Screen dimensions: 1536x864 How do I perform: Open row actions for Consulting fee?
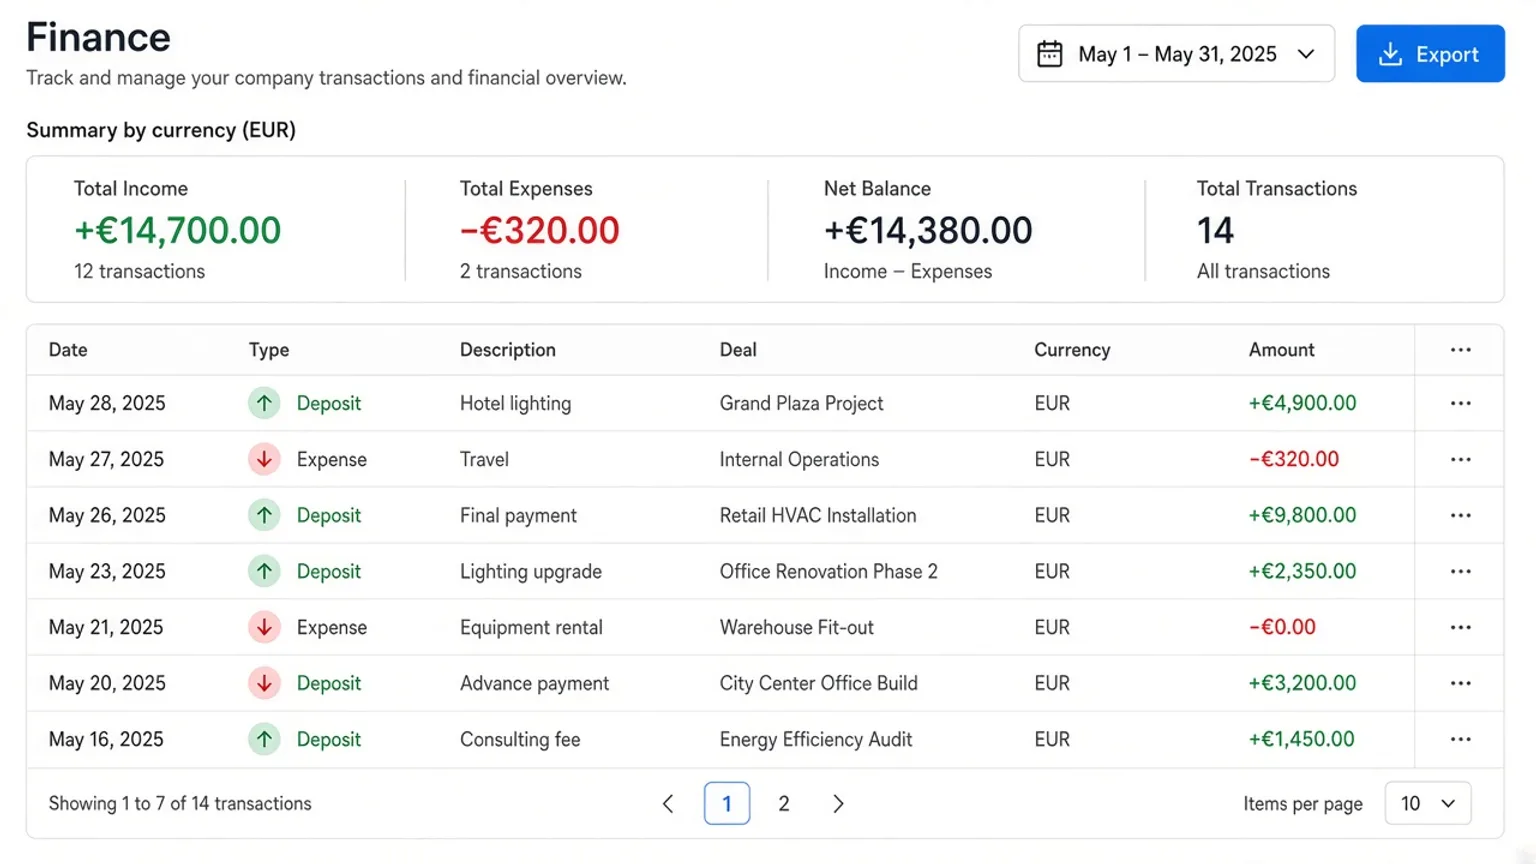click(x=1460, y=739)
